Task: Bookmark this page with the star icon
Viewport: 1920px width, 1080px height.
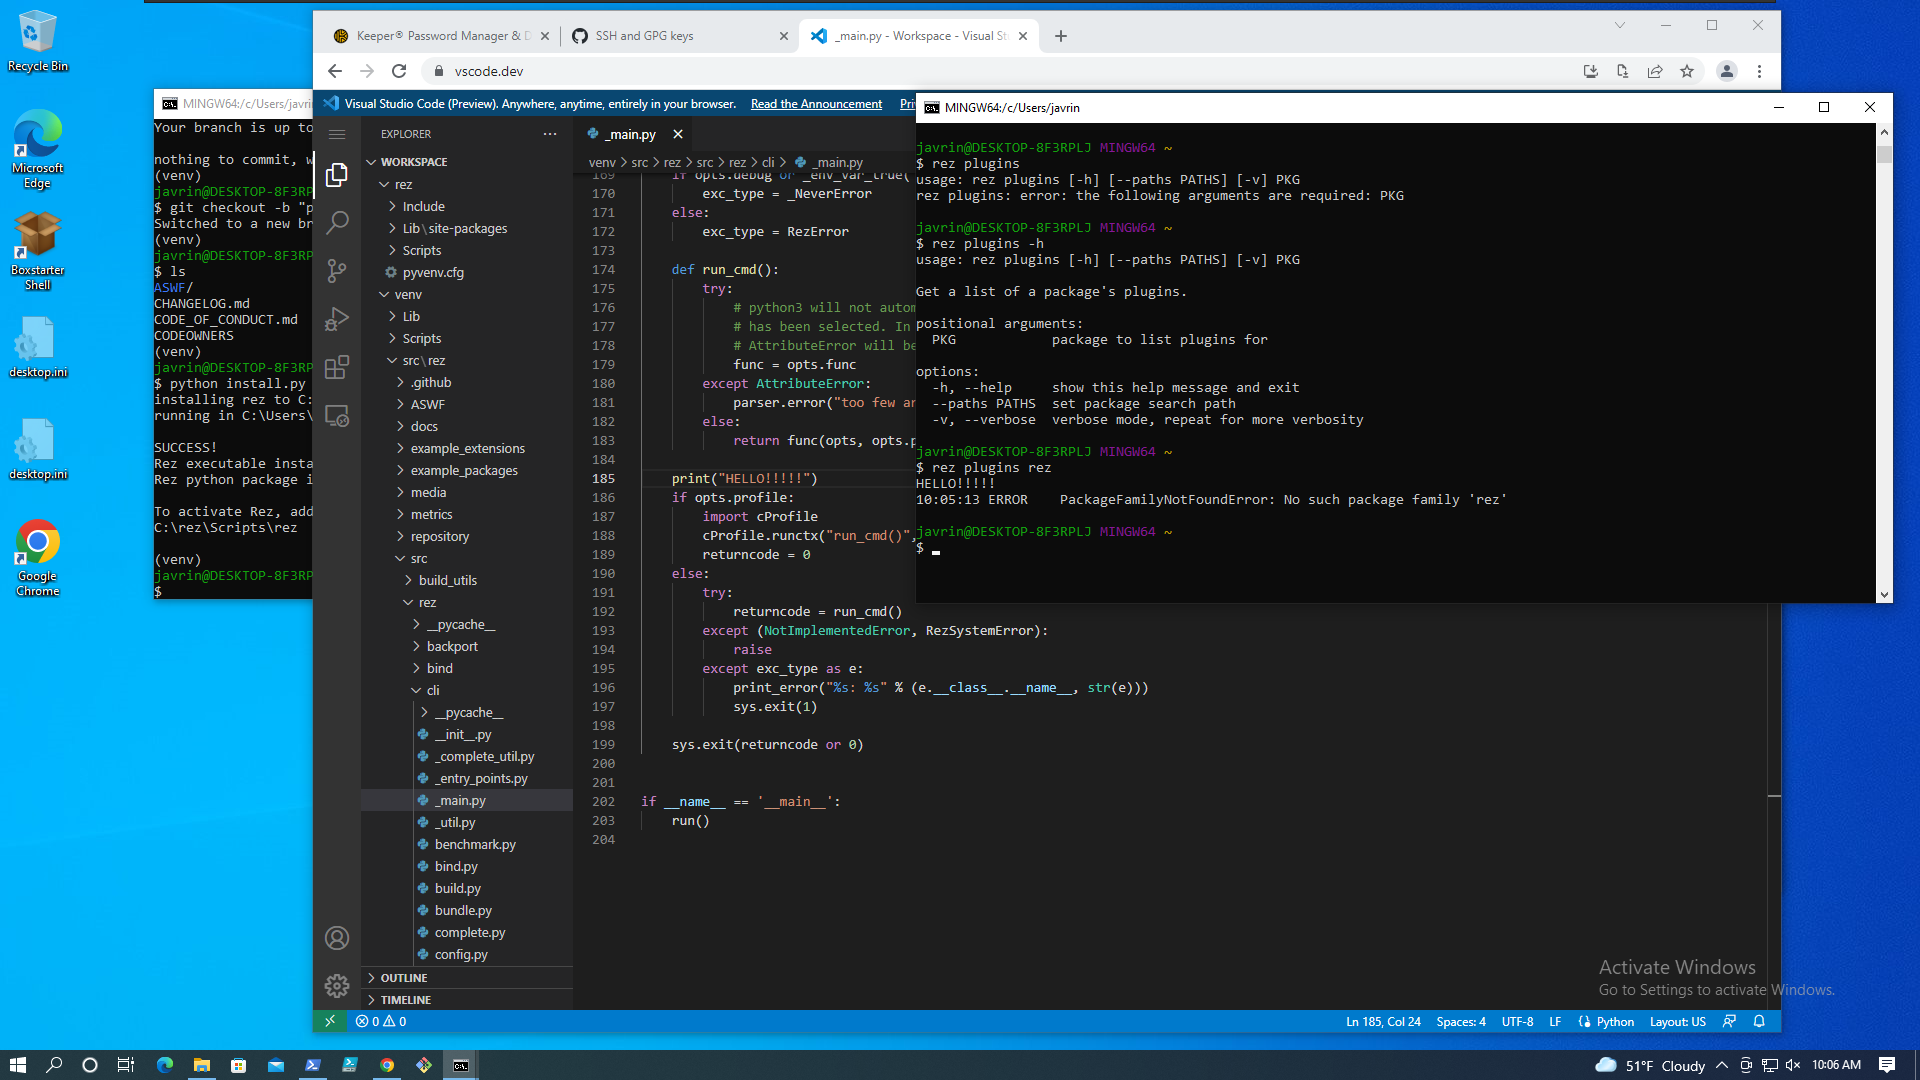Action: point(1687,71)
